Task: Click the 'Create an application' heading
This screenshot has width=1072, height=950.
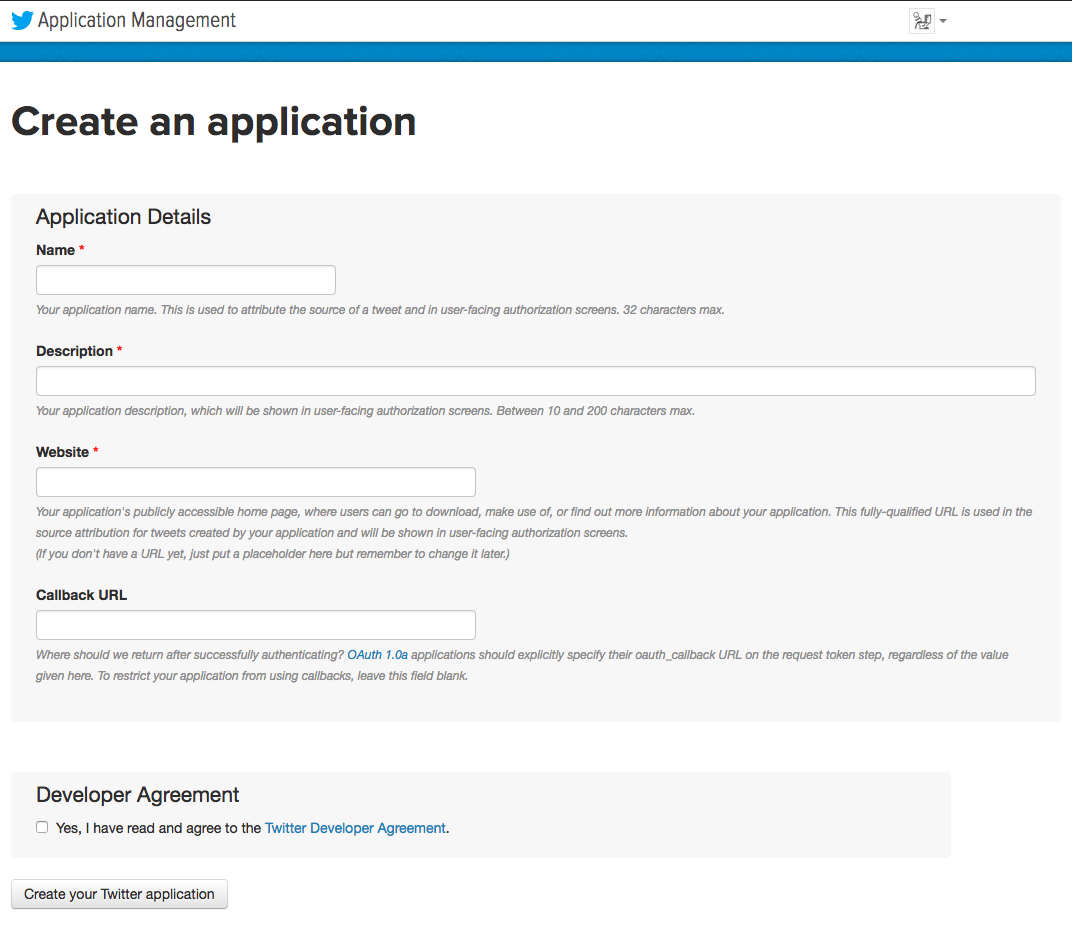Action: click(x=214, y=123)
